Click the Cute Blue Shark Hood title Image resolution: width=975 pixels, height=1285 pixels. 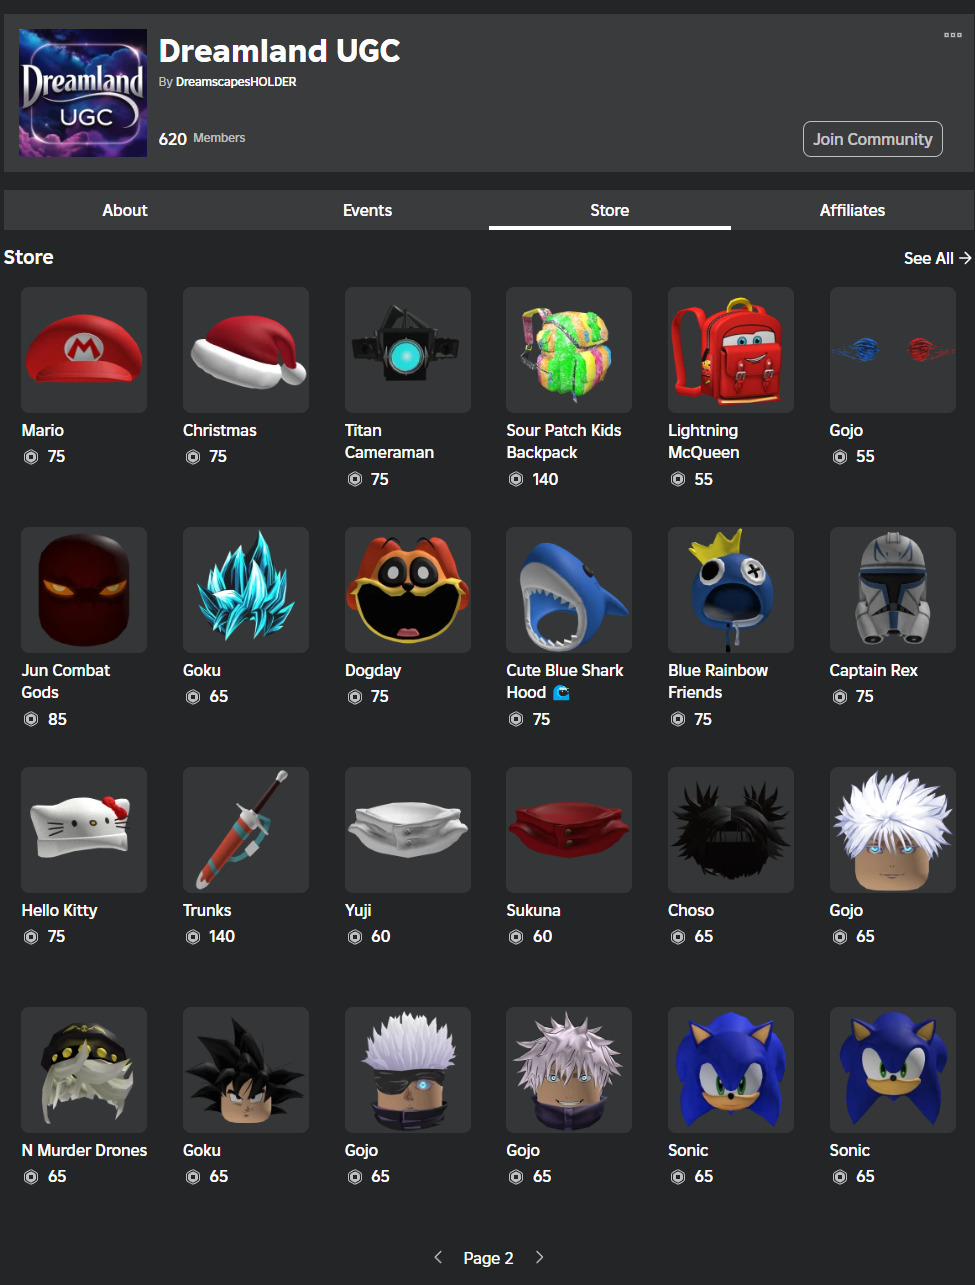(565, 681)
